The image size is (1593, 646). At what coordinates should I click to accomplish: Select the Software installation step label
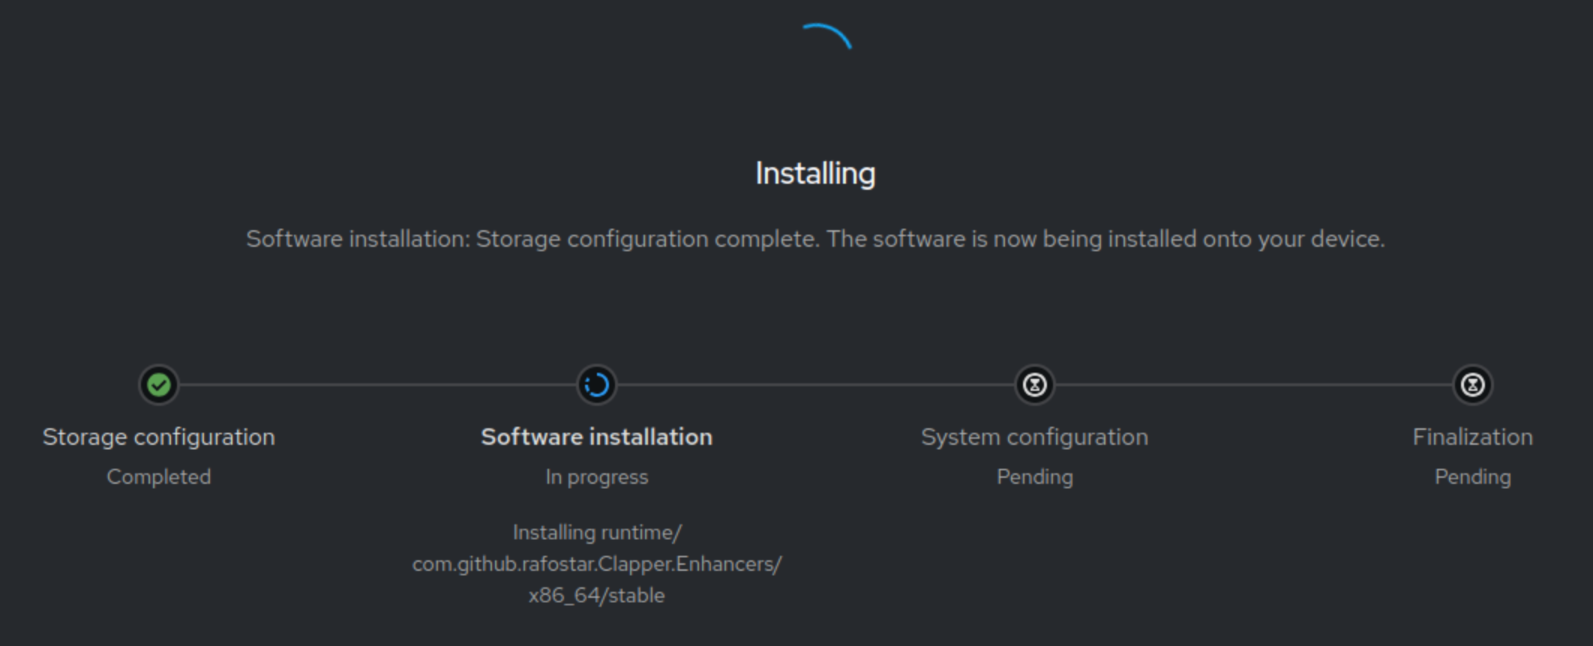[596, 437]
